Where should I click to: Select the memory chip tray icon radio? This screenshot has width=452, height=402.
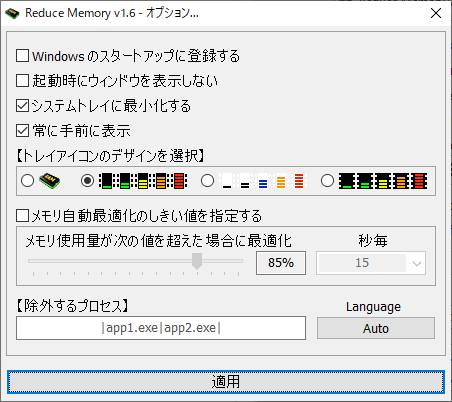pyautogui.click(x=27, y=181)
